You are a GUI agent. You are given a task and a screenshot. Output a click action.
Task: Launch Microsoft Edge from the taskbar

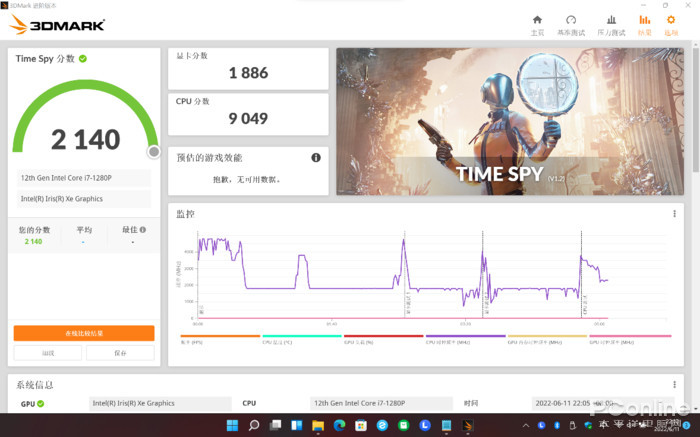[x=339, y=425]
